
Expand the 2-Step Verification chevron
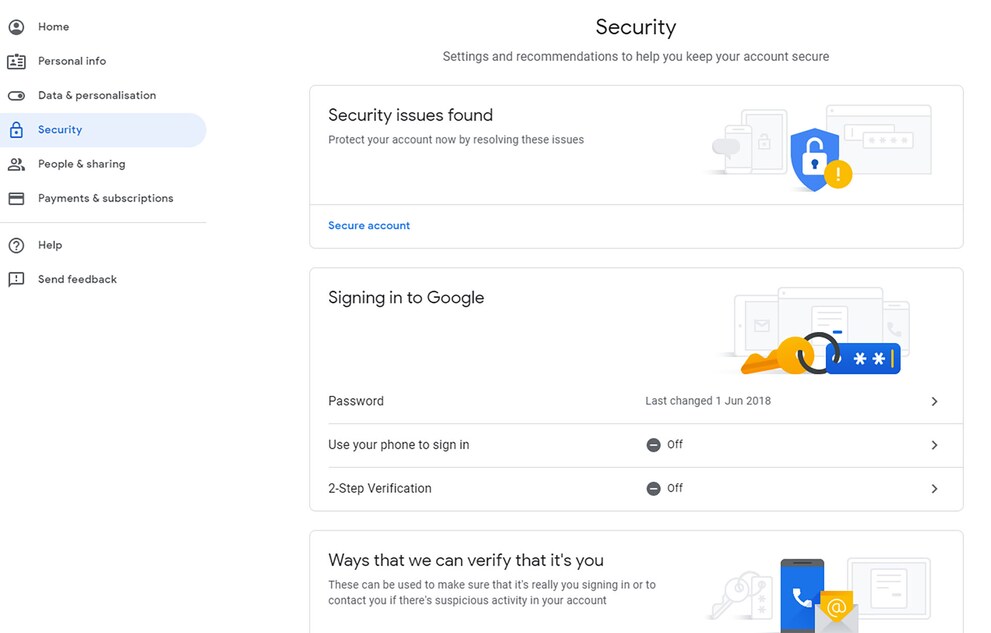(x=934, y=488)
